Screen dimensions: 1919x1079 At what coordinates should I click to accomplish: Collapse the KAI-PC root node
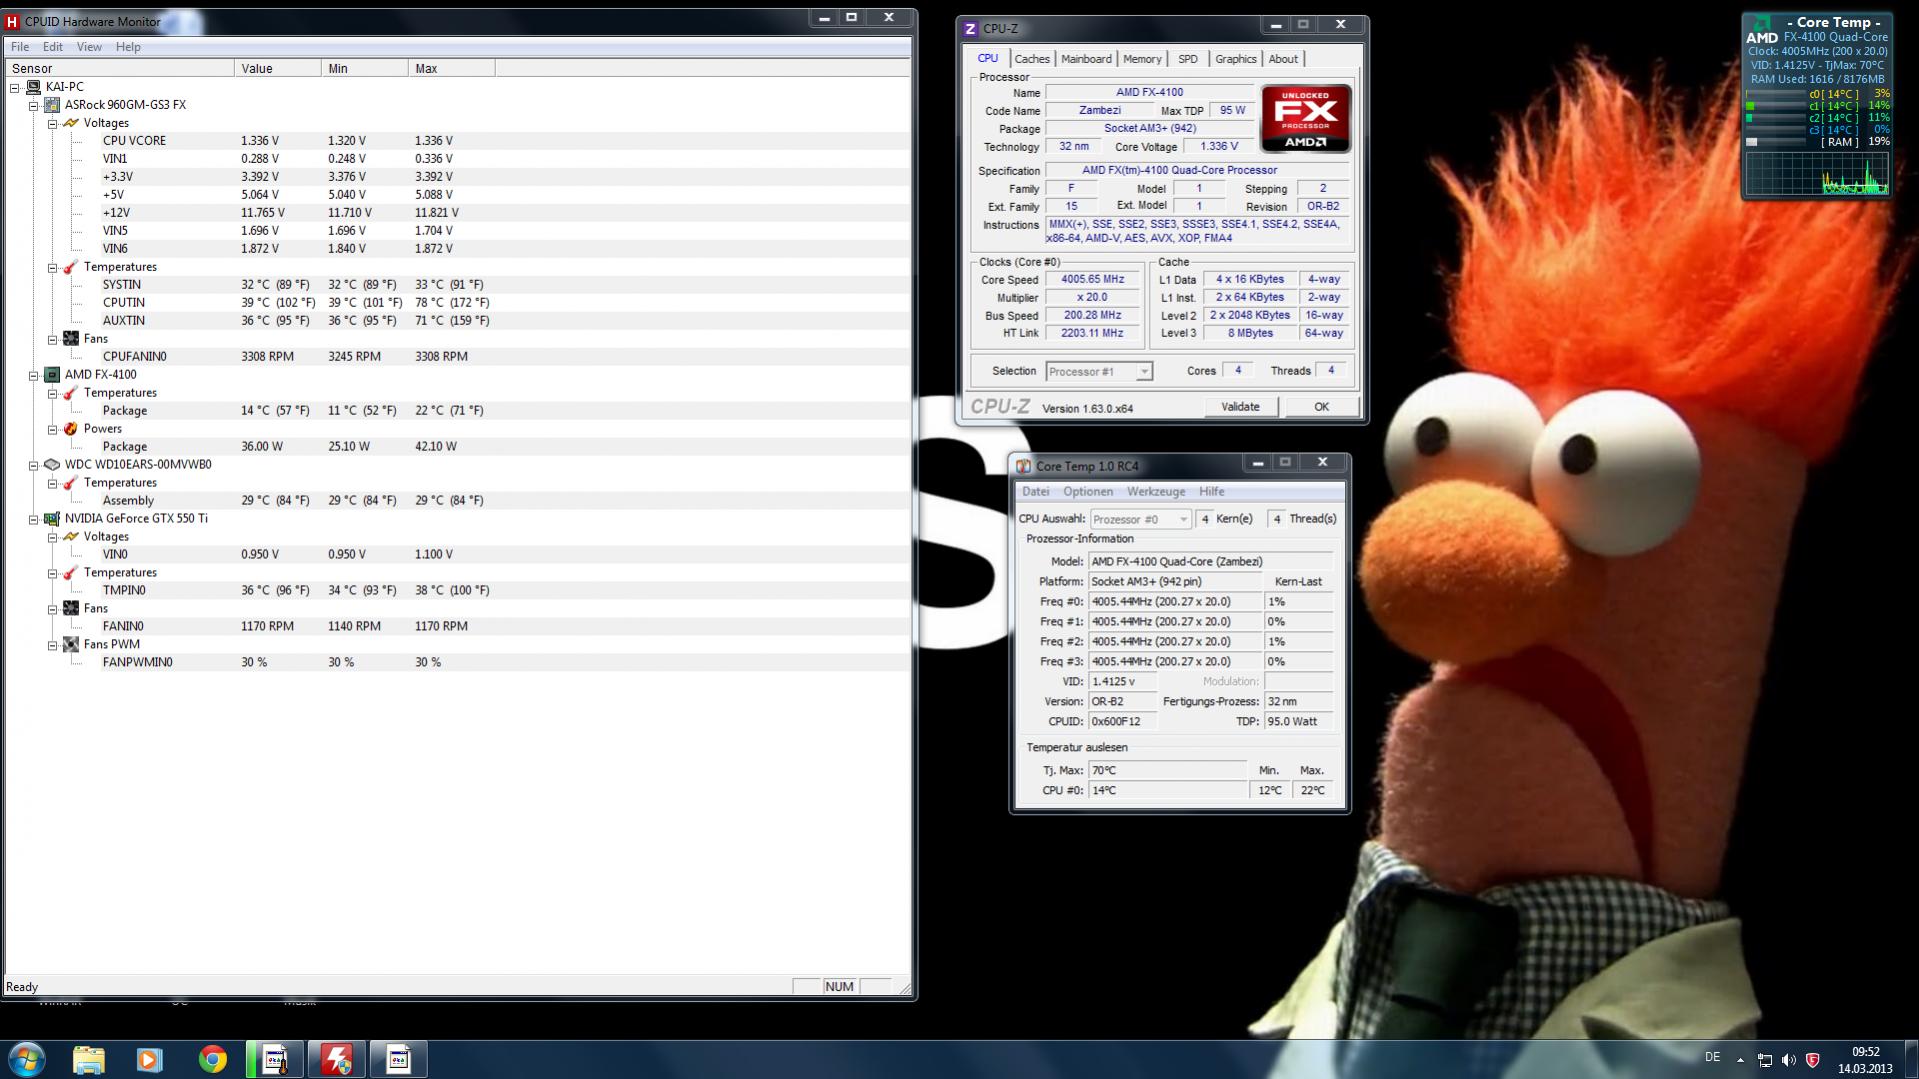click(x=15, y=87)
